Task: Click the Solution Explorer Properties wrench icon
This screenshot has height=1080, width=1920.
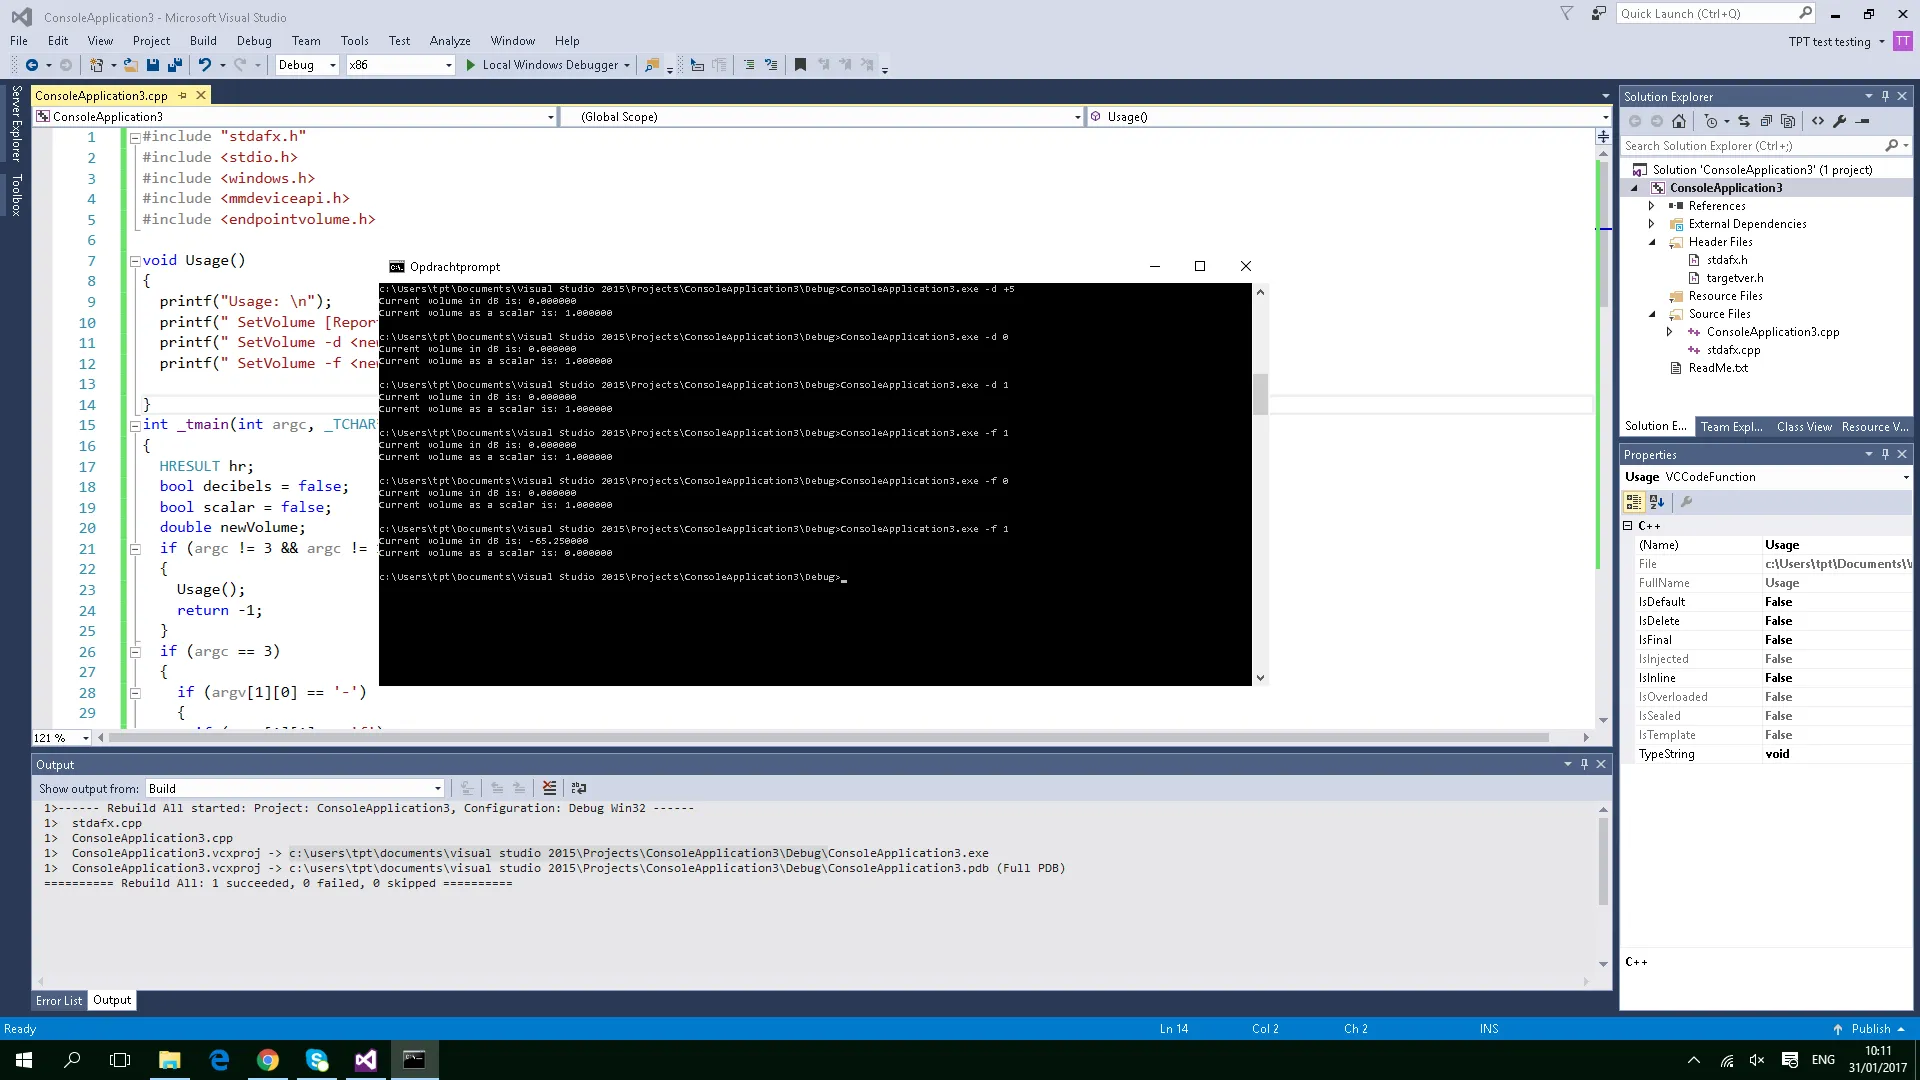Action: (1840, 121)
